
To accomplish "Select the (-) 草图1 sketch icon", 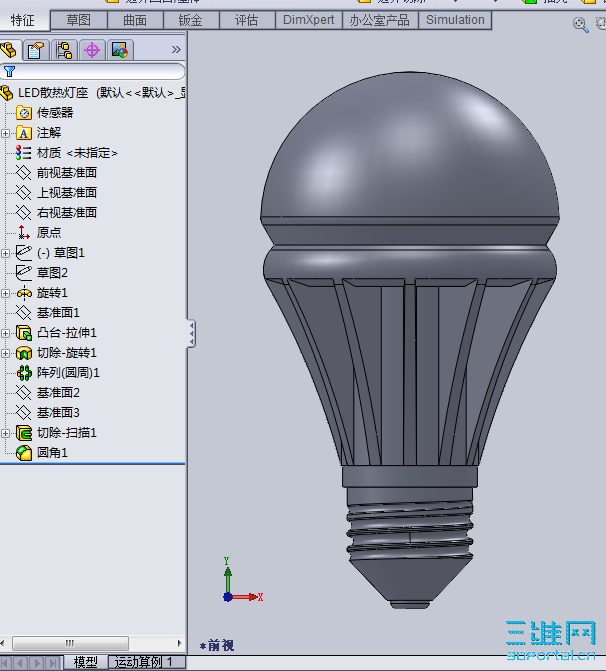I will pyautogui.click(x=24, y=252).
